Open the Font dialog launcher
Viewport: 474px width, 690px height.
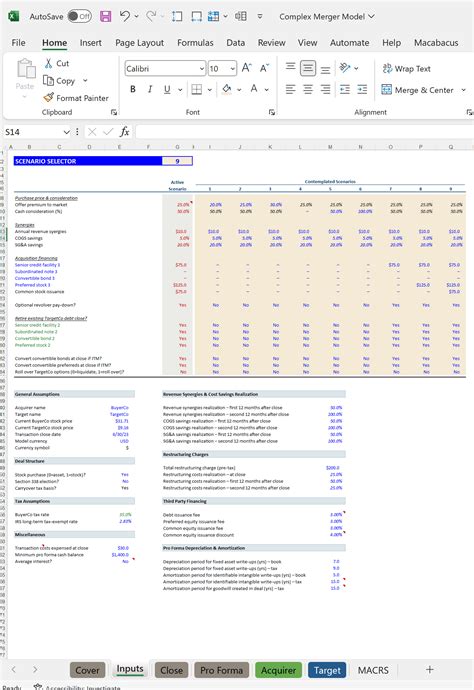pos(272,113)
